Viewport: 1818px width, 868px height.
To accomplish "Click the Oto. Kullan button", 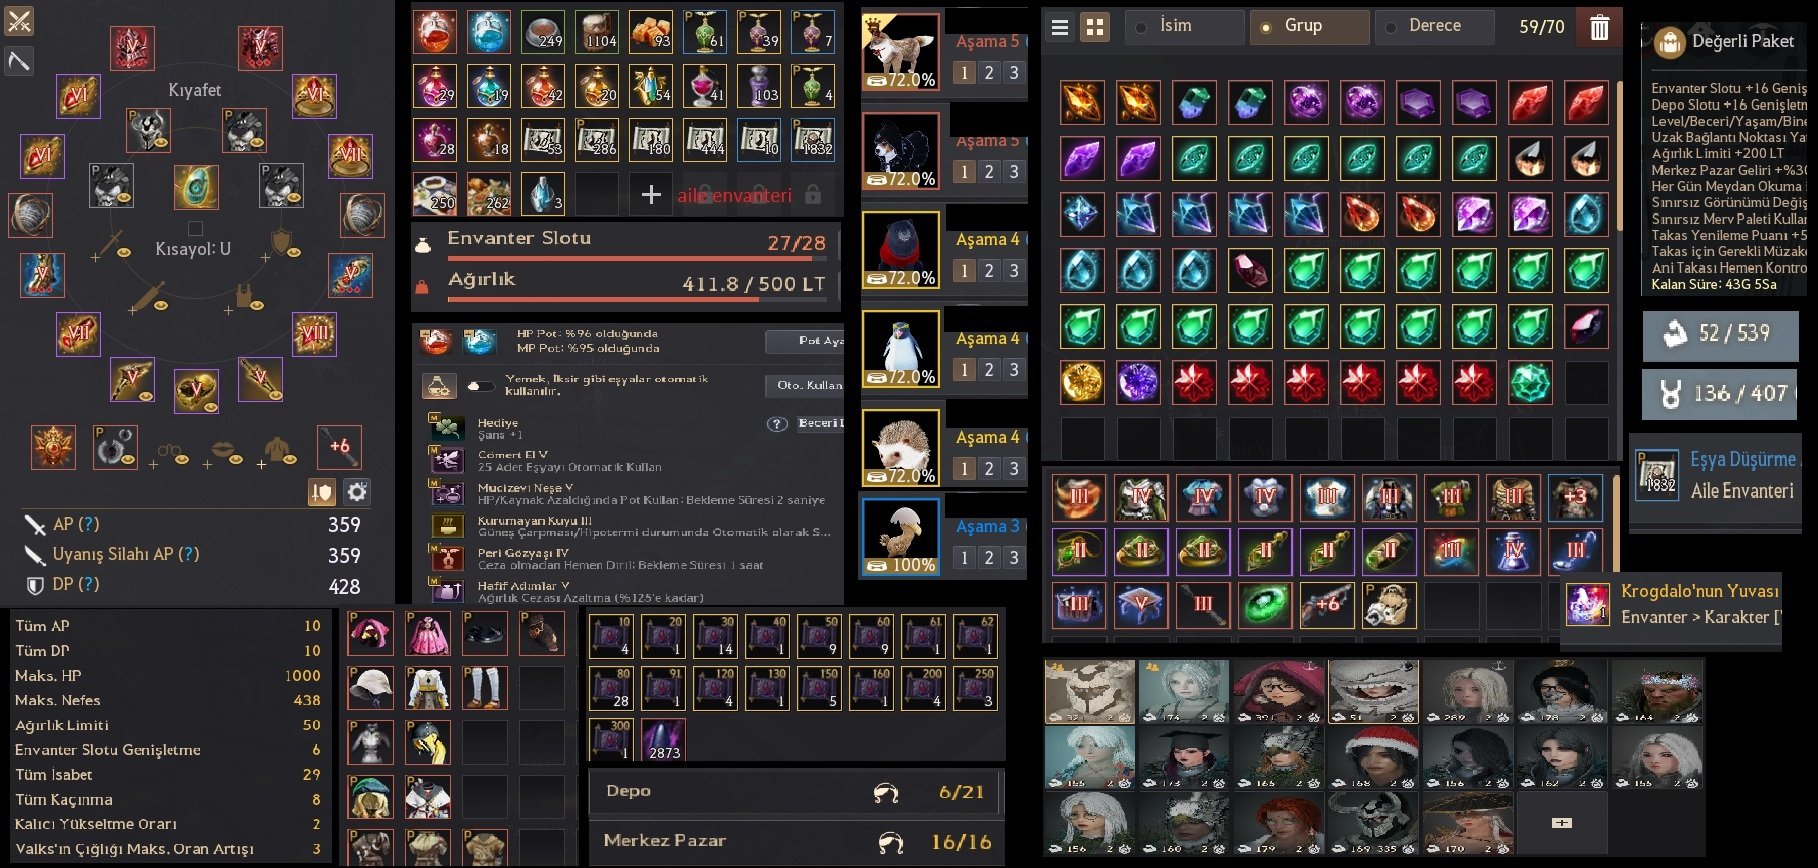I will pos(806,385).
